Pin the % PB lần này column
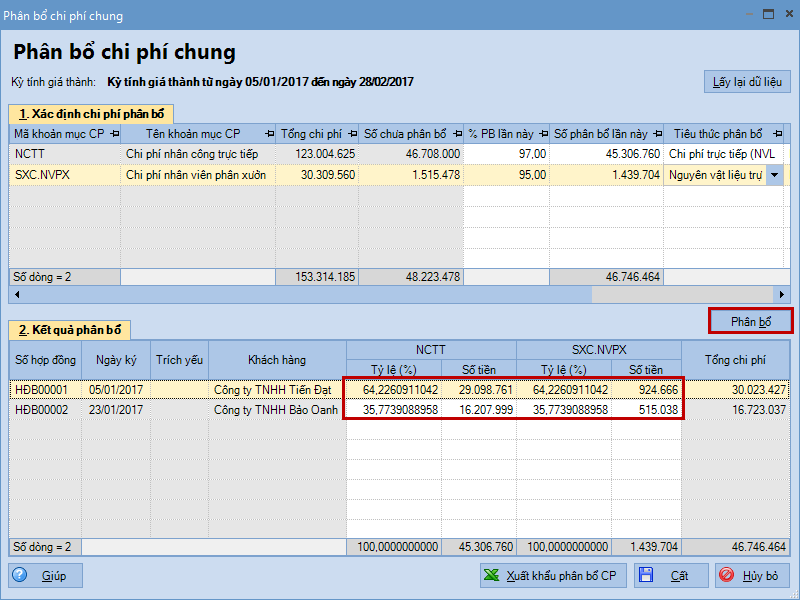Image resolution: width=800 pixels, height=600 pixels. pos(542,134)
